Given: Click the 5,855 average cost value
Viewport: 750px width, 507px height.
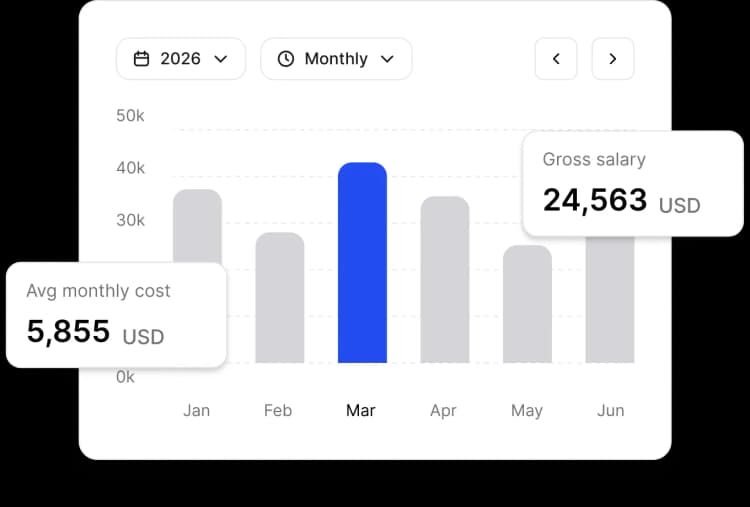Looking at the screenshot, I should [68, 331].
